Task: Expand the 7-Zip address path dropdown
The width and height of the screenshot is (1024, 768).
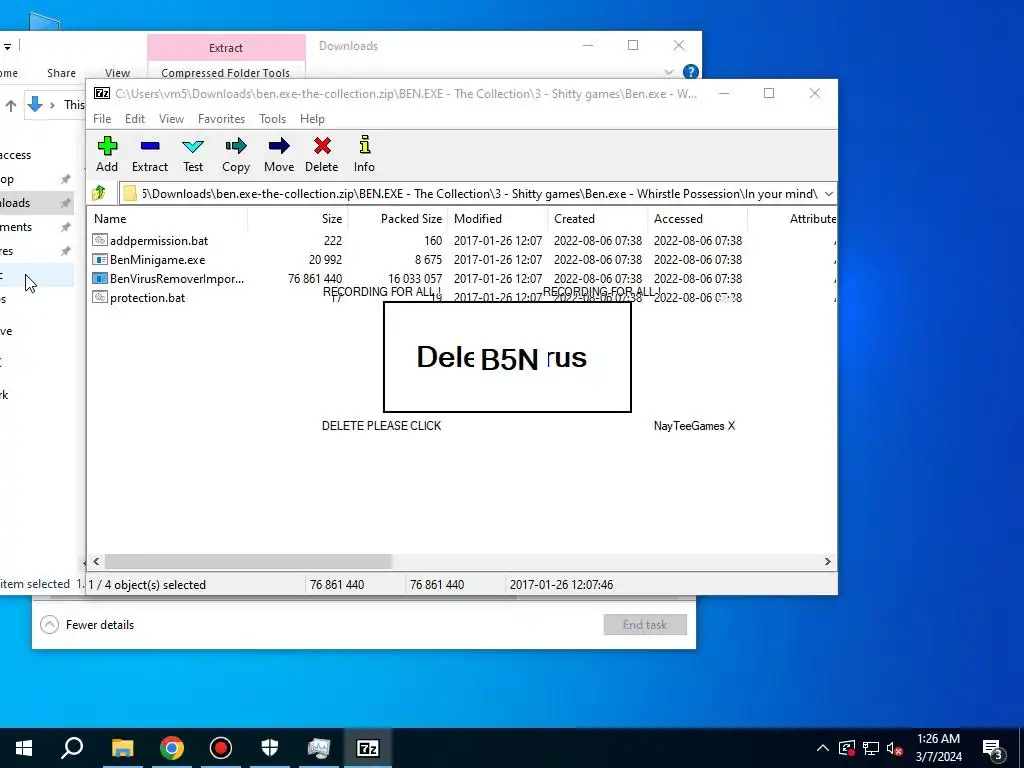Action: coord(829,193)
